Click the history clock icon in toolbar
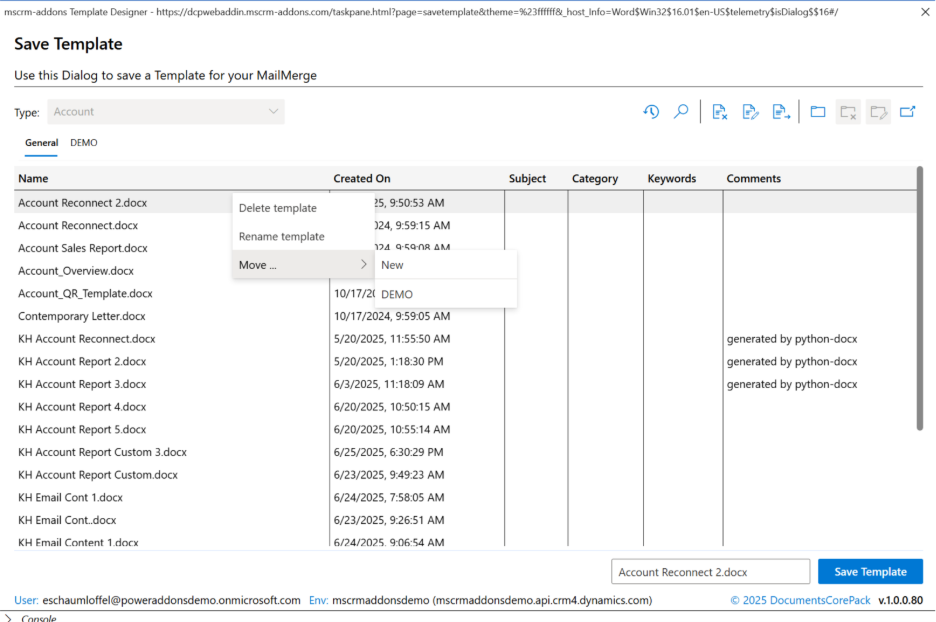 point(651,112)
